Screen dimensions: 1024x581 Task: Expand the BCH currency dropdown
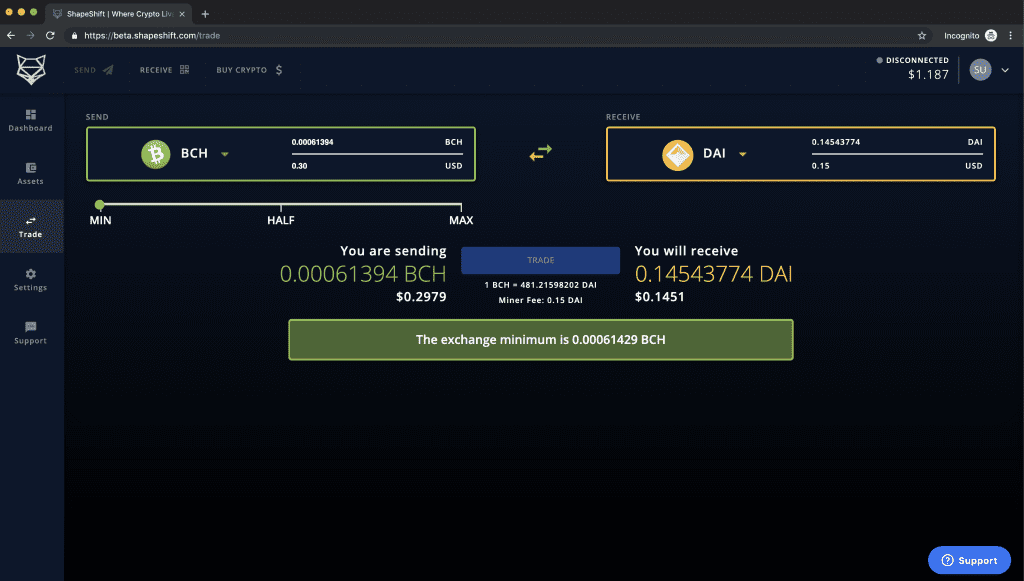click(x=225, y=154)
